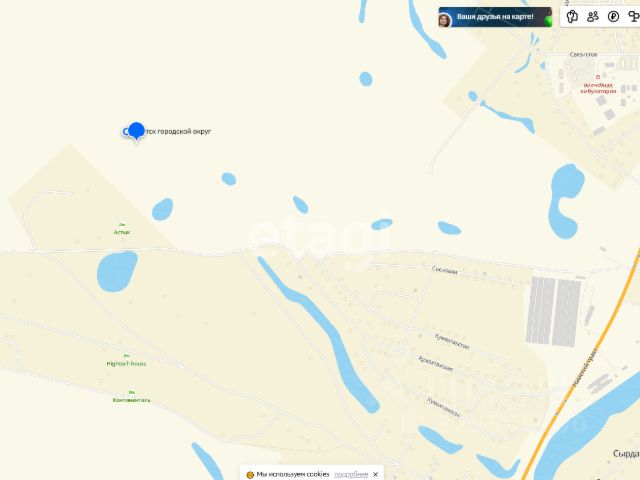This screenshot has width=640, height=480.
Task: Click the cookie icon in the notice bar
Action: tap(250, 474)
